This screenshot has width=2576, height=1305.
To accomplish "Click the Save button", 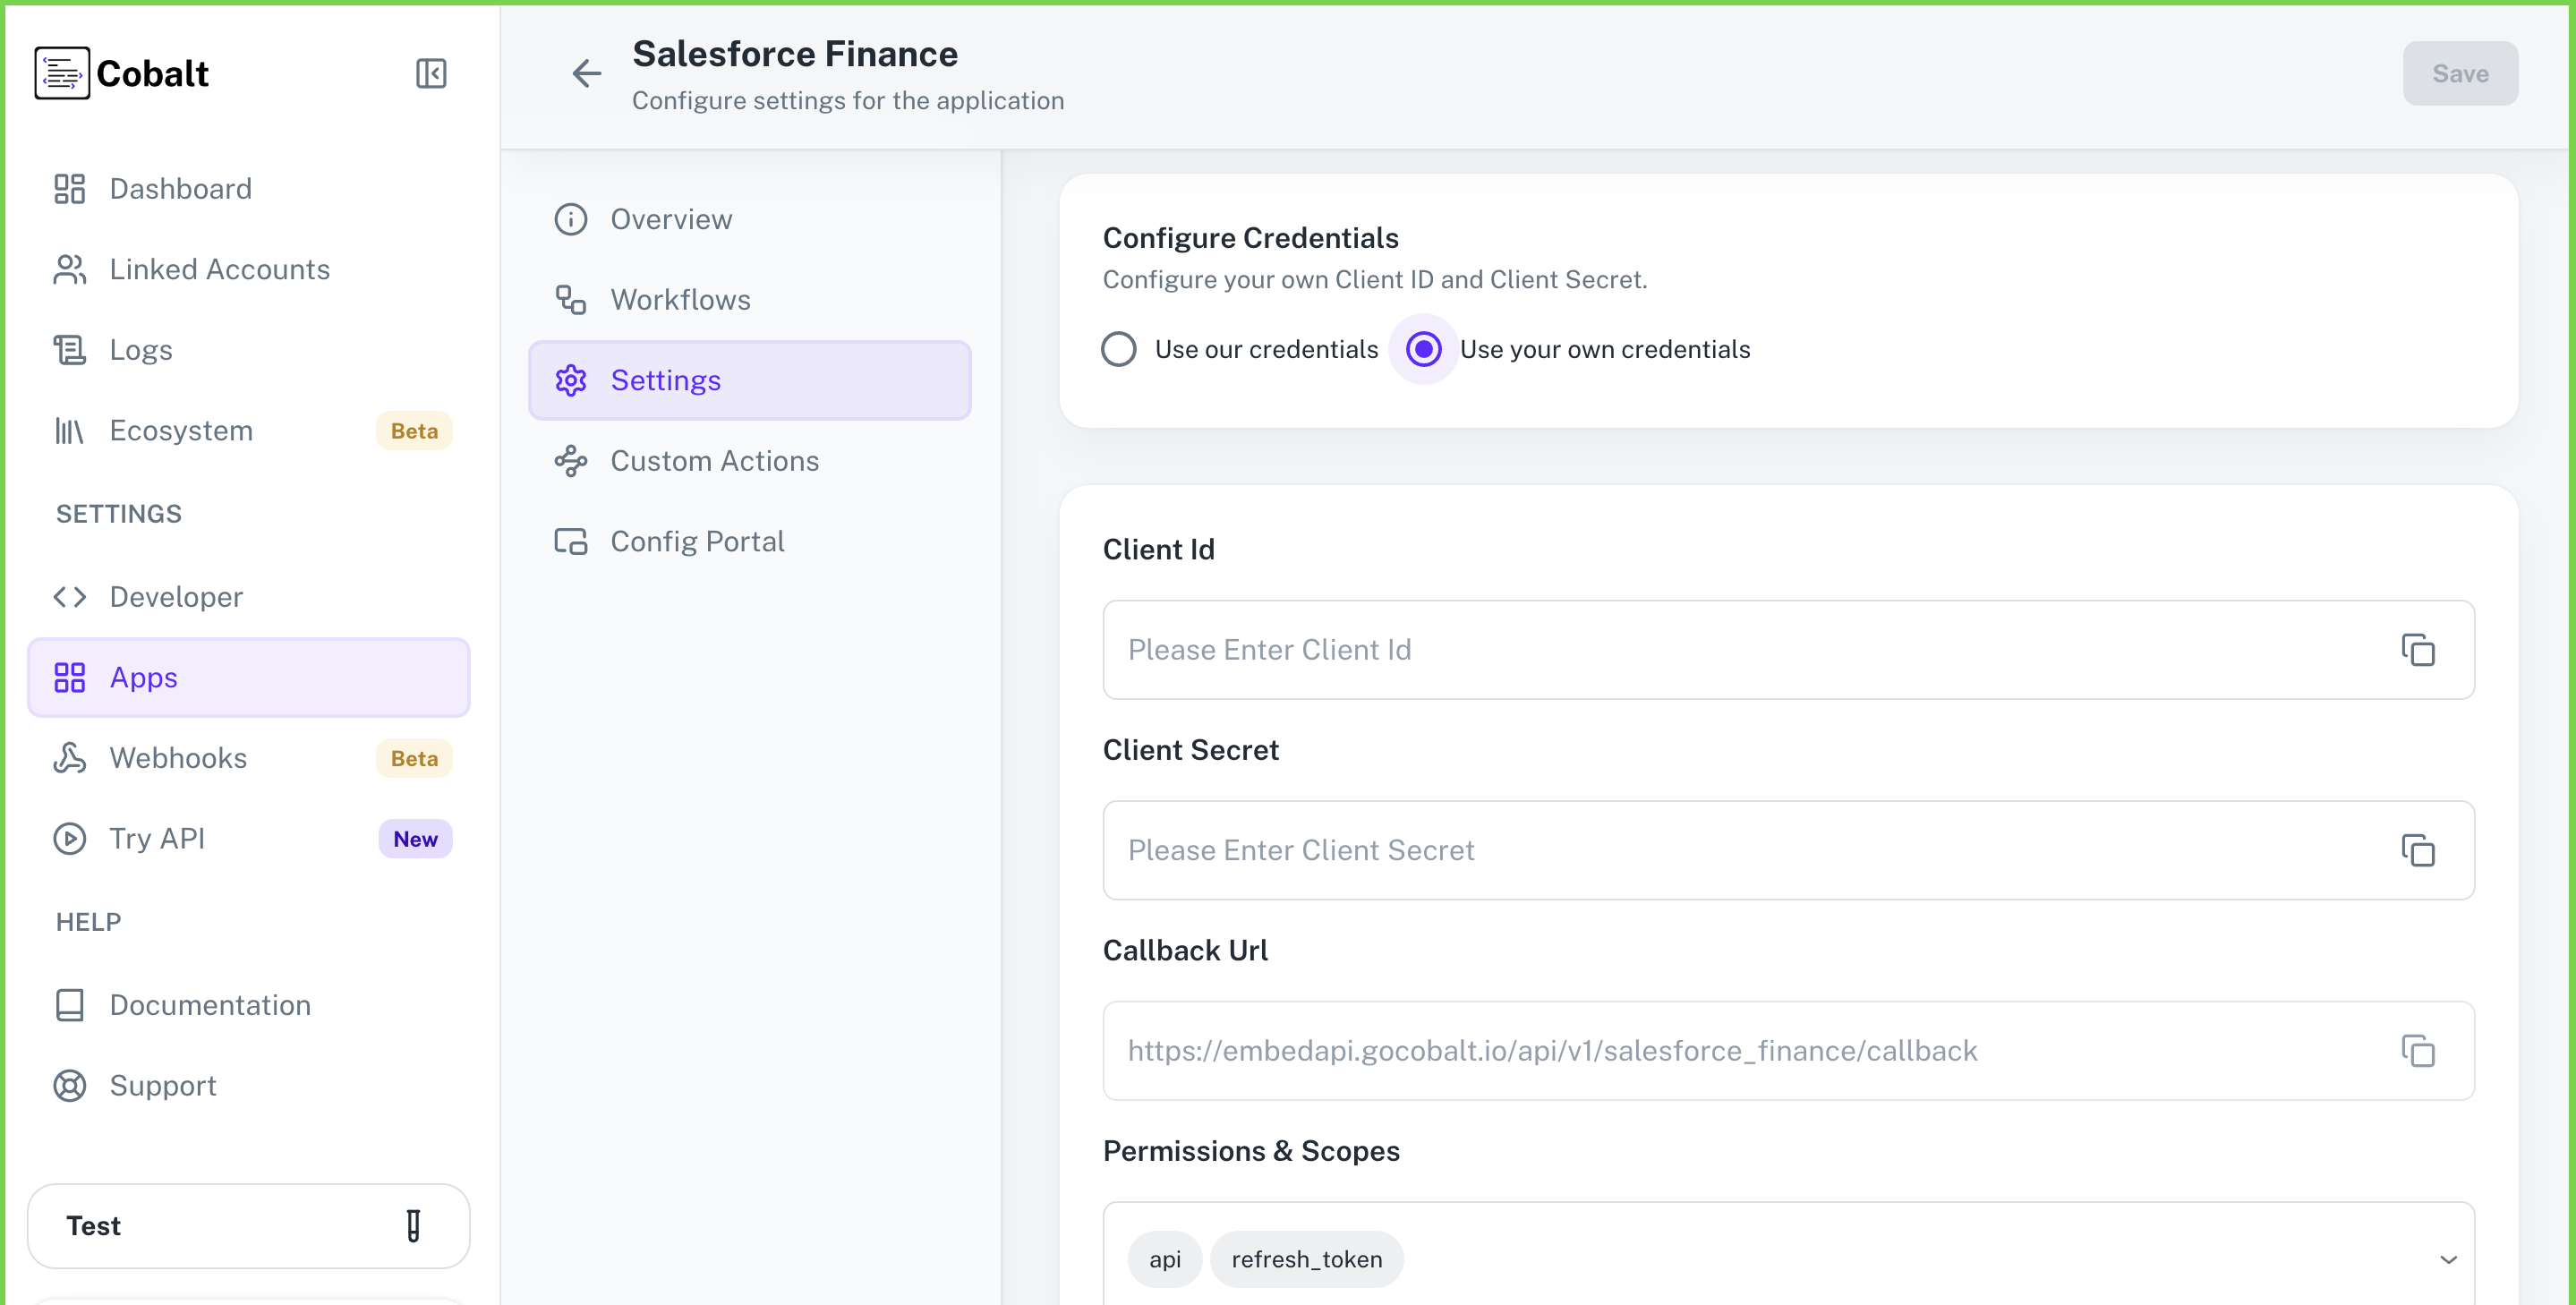I will (x=2460, y=73).
